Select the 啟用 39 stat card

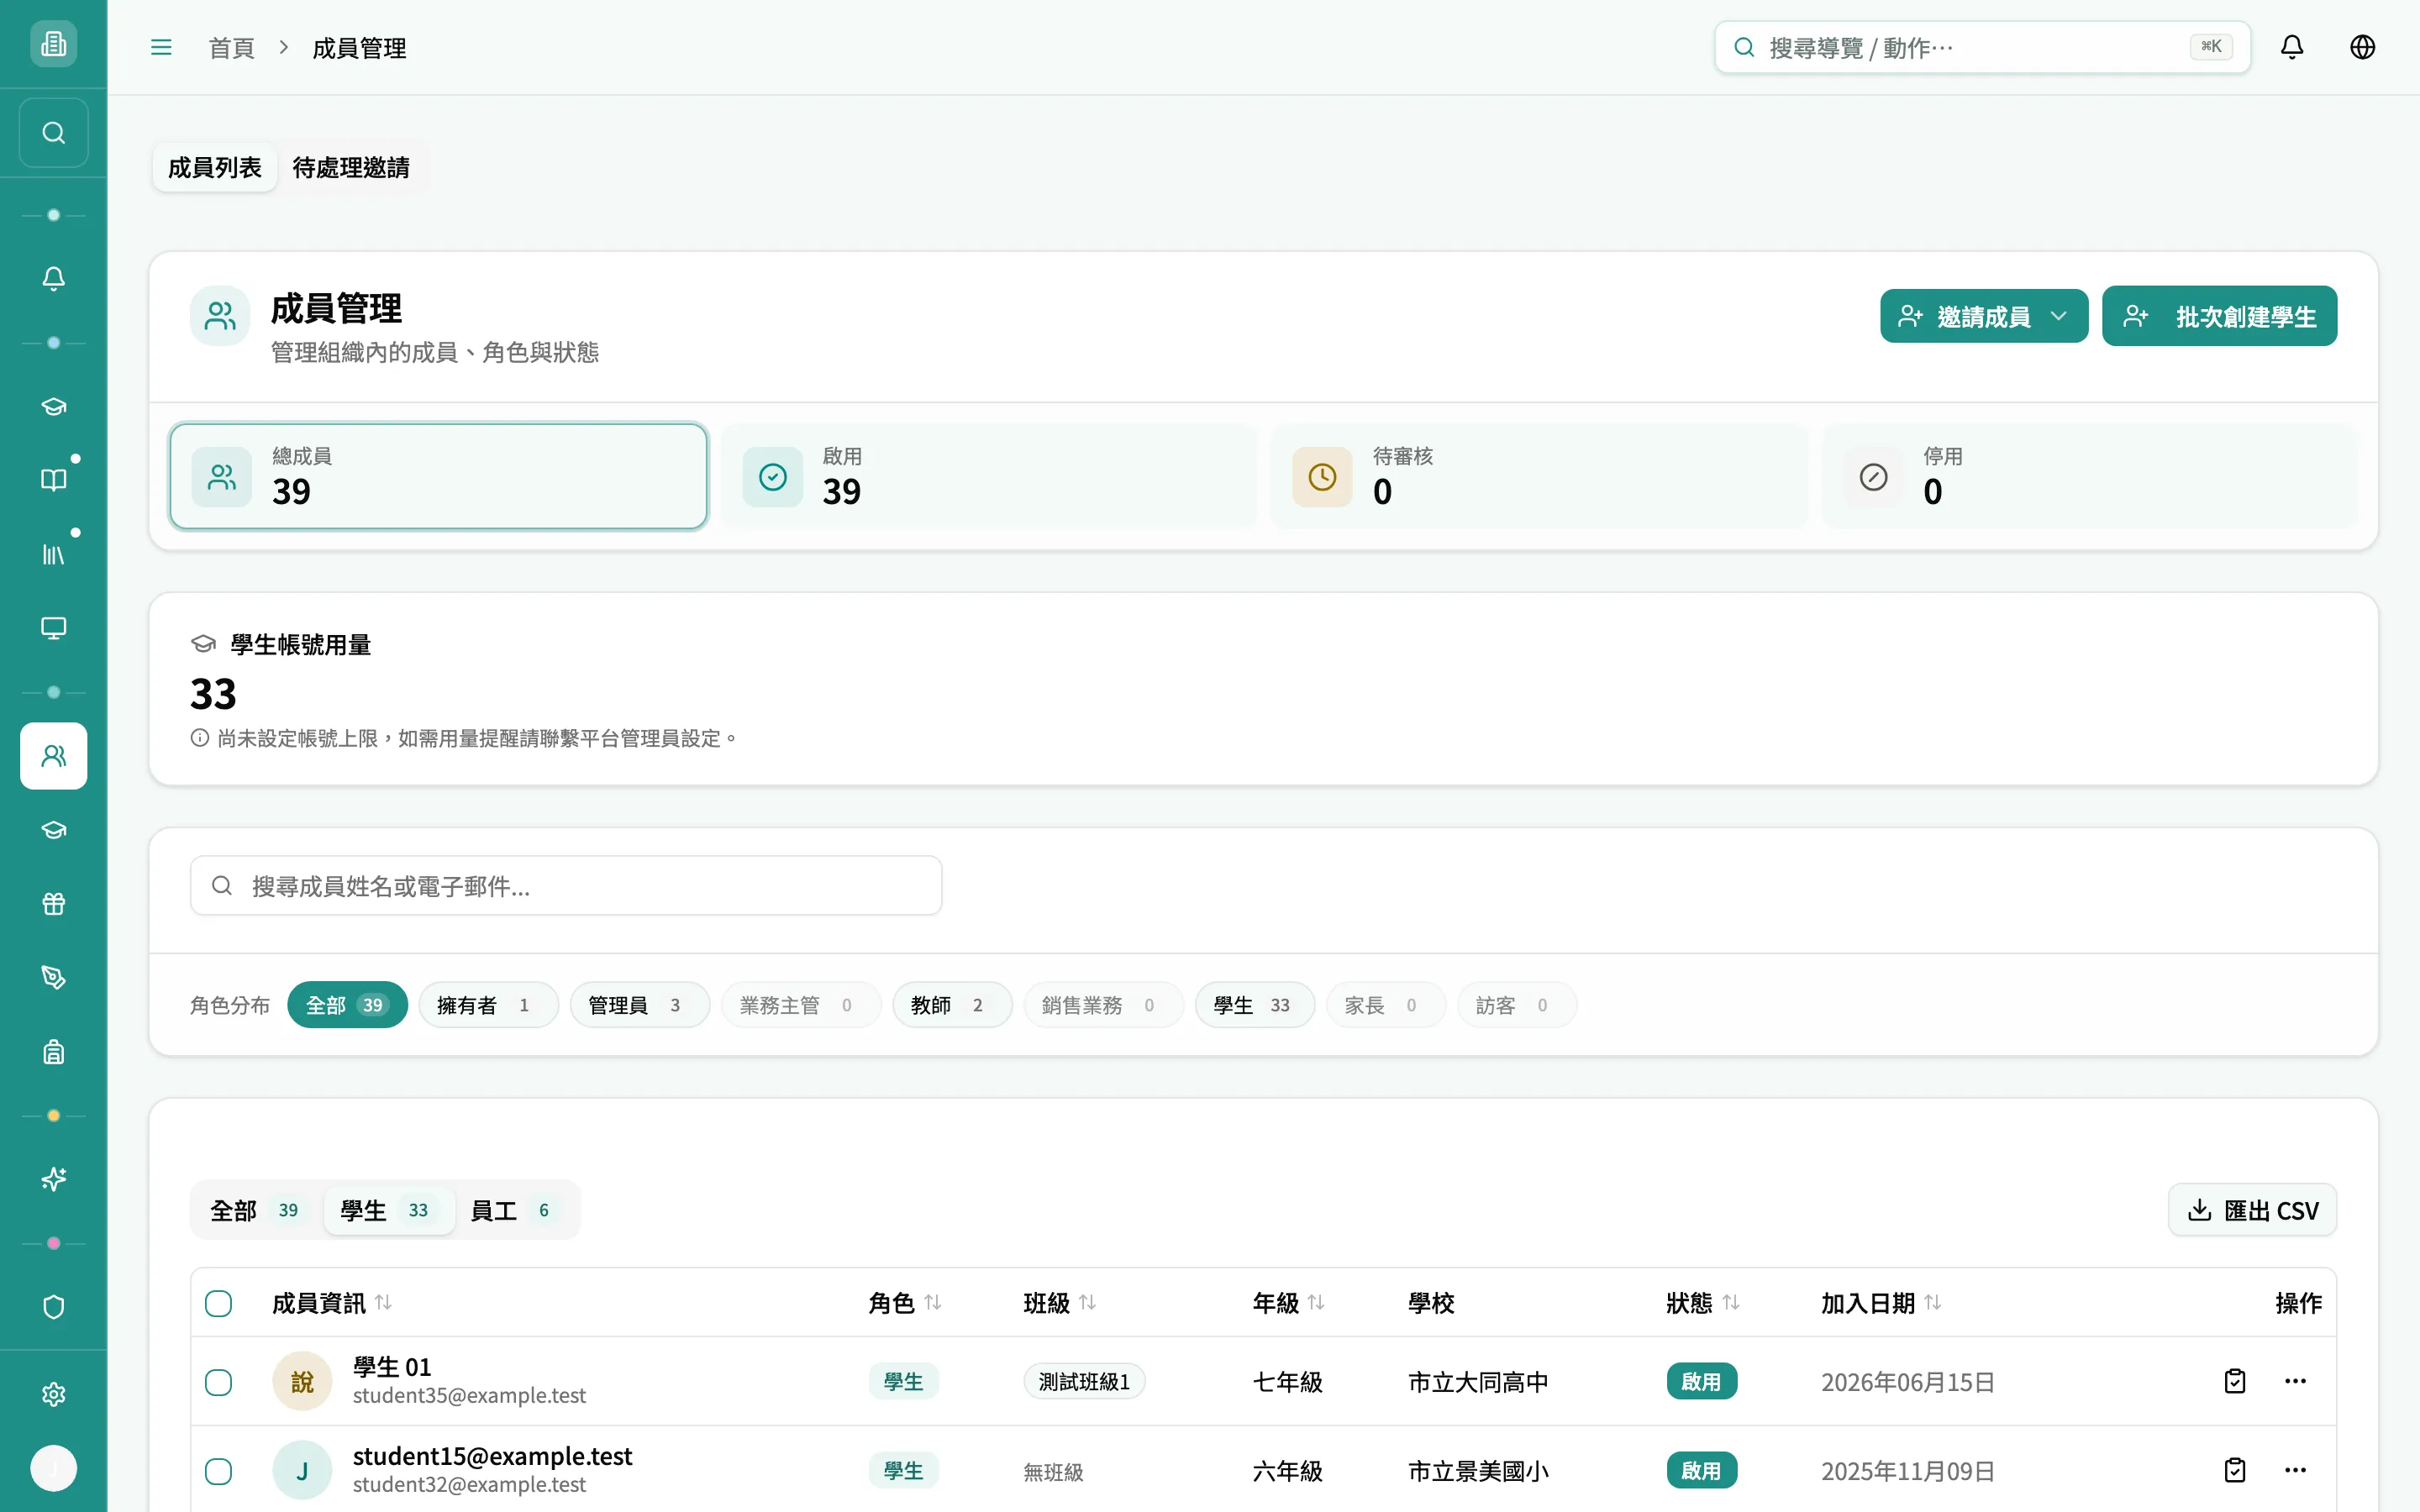988,476
